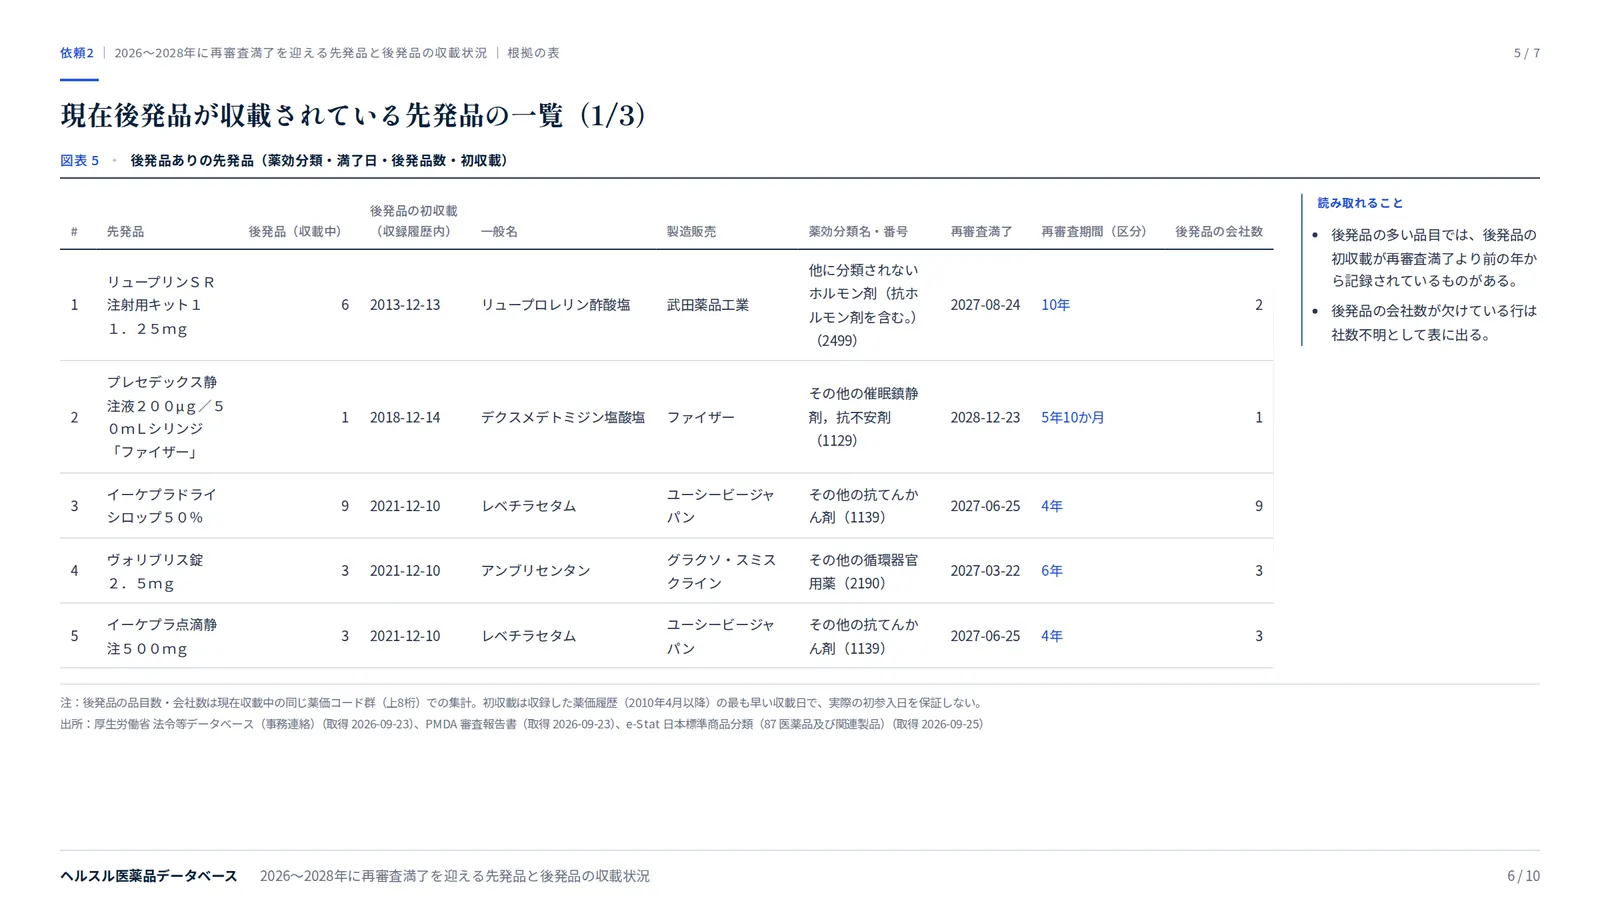Click the 読み取れること sidebar heading
The height and width of the screenshot is (901, 1600).
click(1360, 203)
